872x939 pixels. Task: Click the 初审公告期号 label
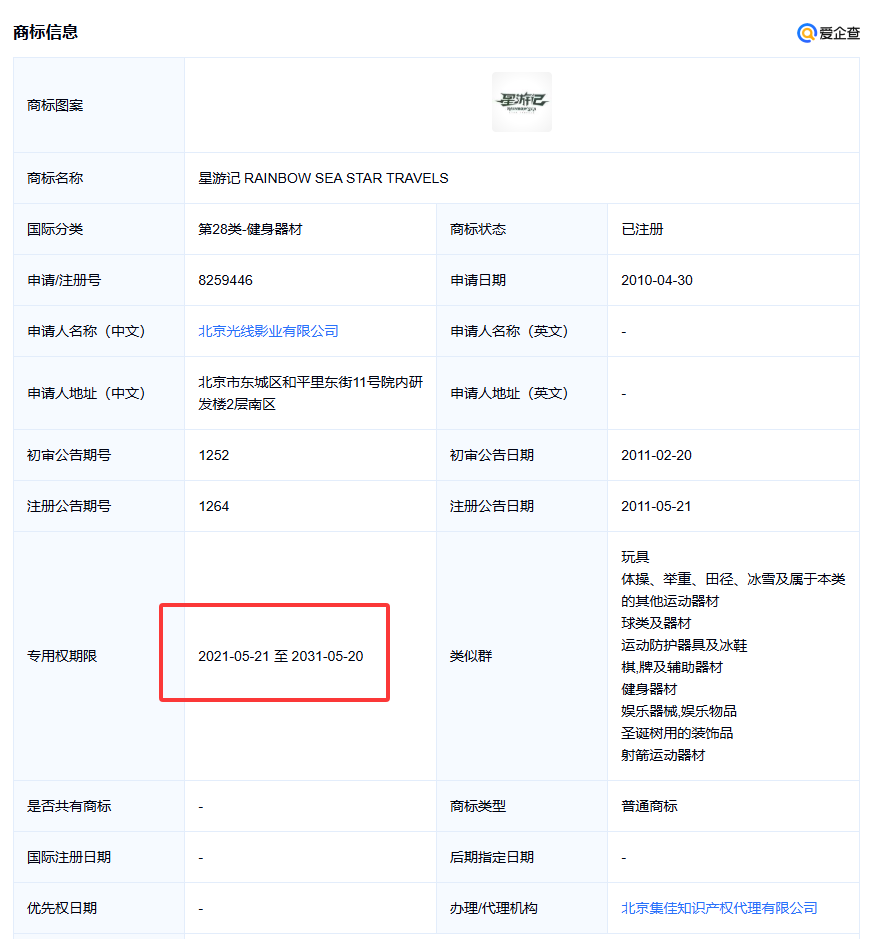tap(69, 455)
